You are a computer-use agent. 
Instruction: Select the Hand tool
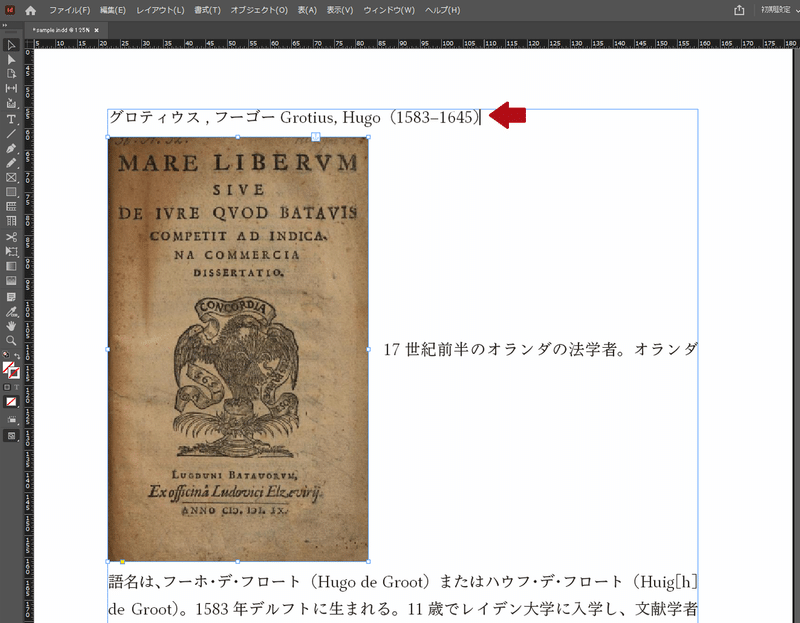(11, 326)
